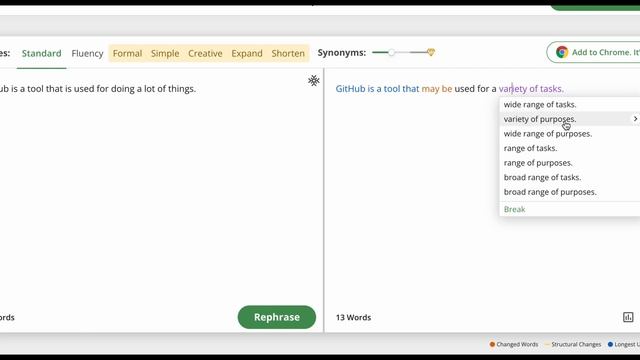
Task: Click Add to Chrome button
Action: [593, 52]
